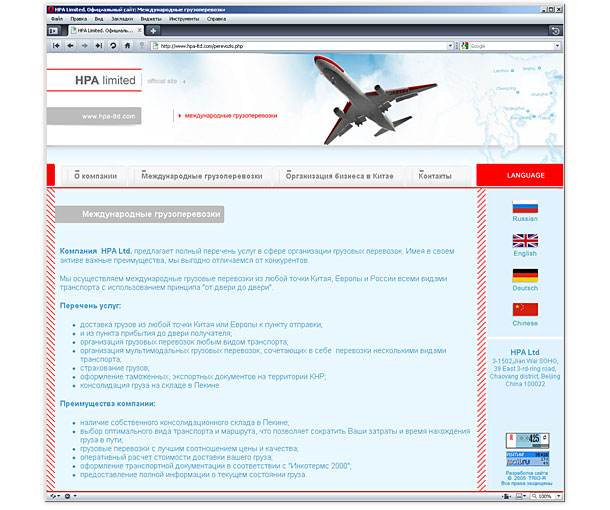
Task: Toggle the Opera side panel button
Action: 54,30
